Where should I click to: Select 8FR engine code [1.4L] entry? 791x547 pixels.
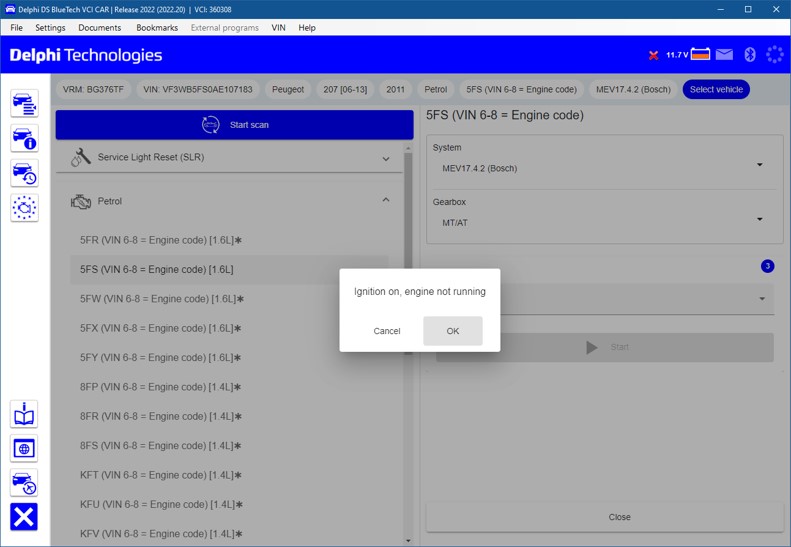tap(230, 416)
